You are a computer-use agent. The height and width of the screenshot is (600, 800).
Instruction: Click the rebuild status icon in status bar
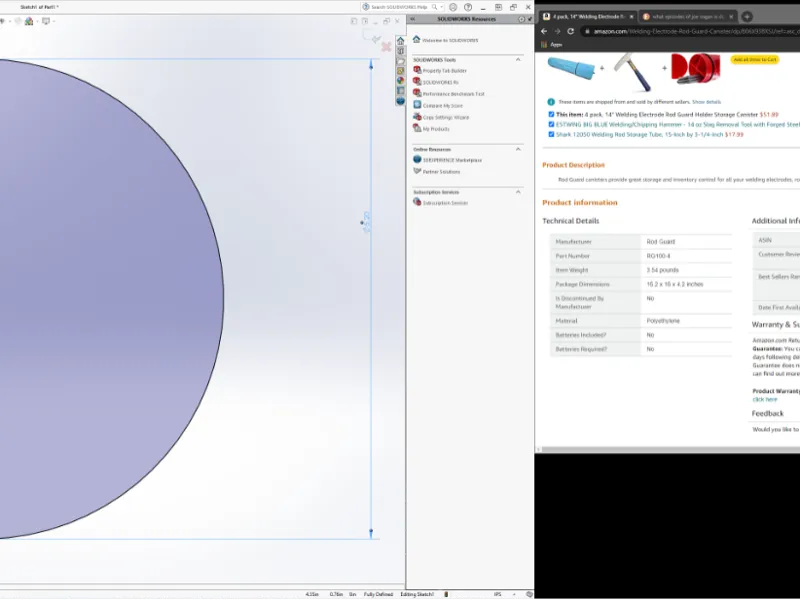point(446,594)
